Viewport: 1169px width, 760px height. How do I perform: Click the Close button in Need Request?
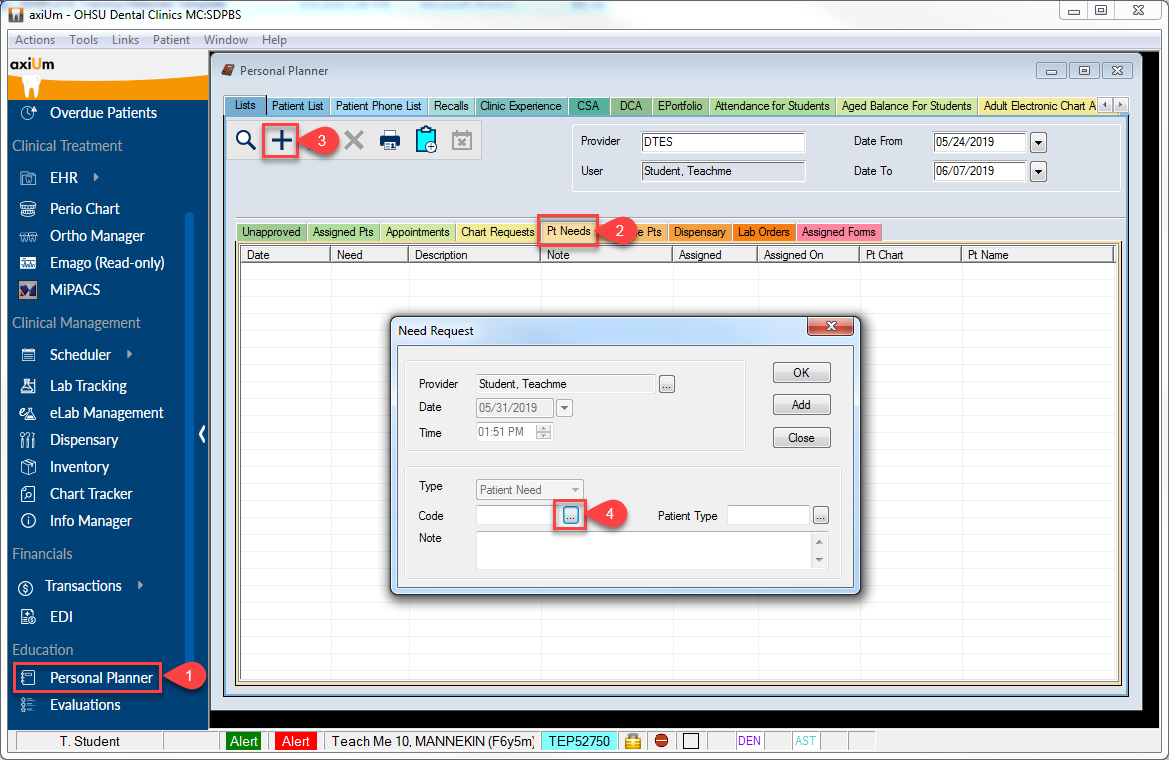[x=801, y=438]
